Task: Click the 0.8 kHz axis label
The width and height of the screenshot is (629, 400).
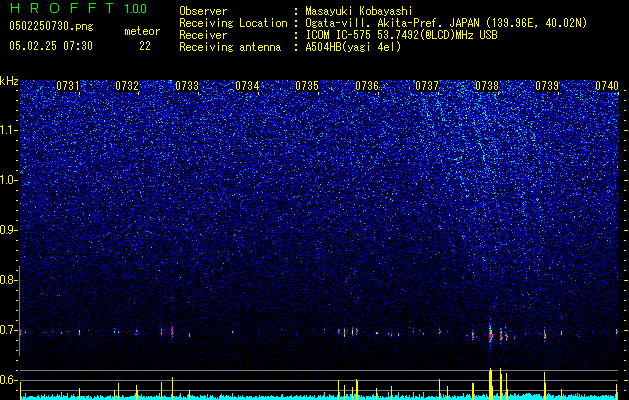Action: 9,280
